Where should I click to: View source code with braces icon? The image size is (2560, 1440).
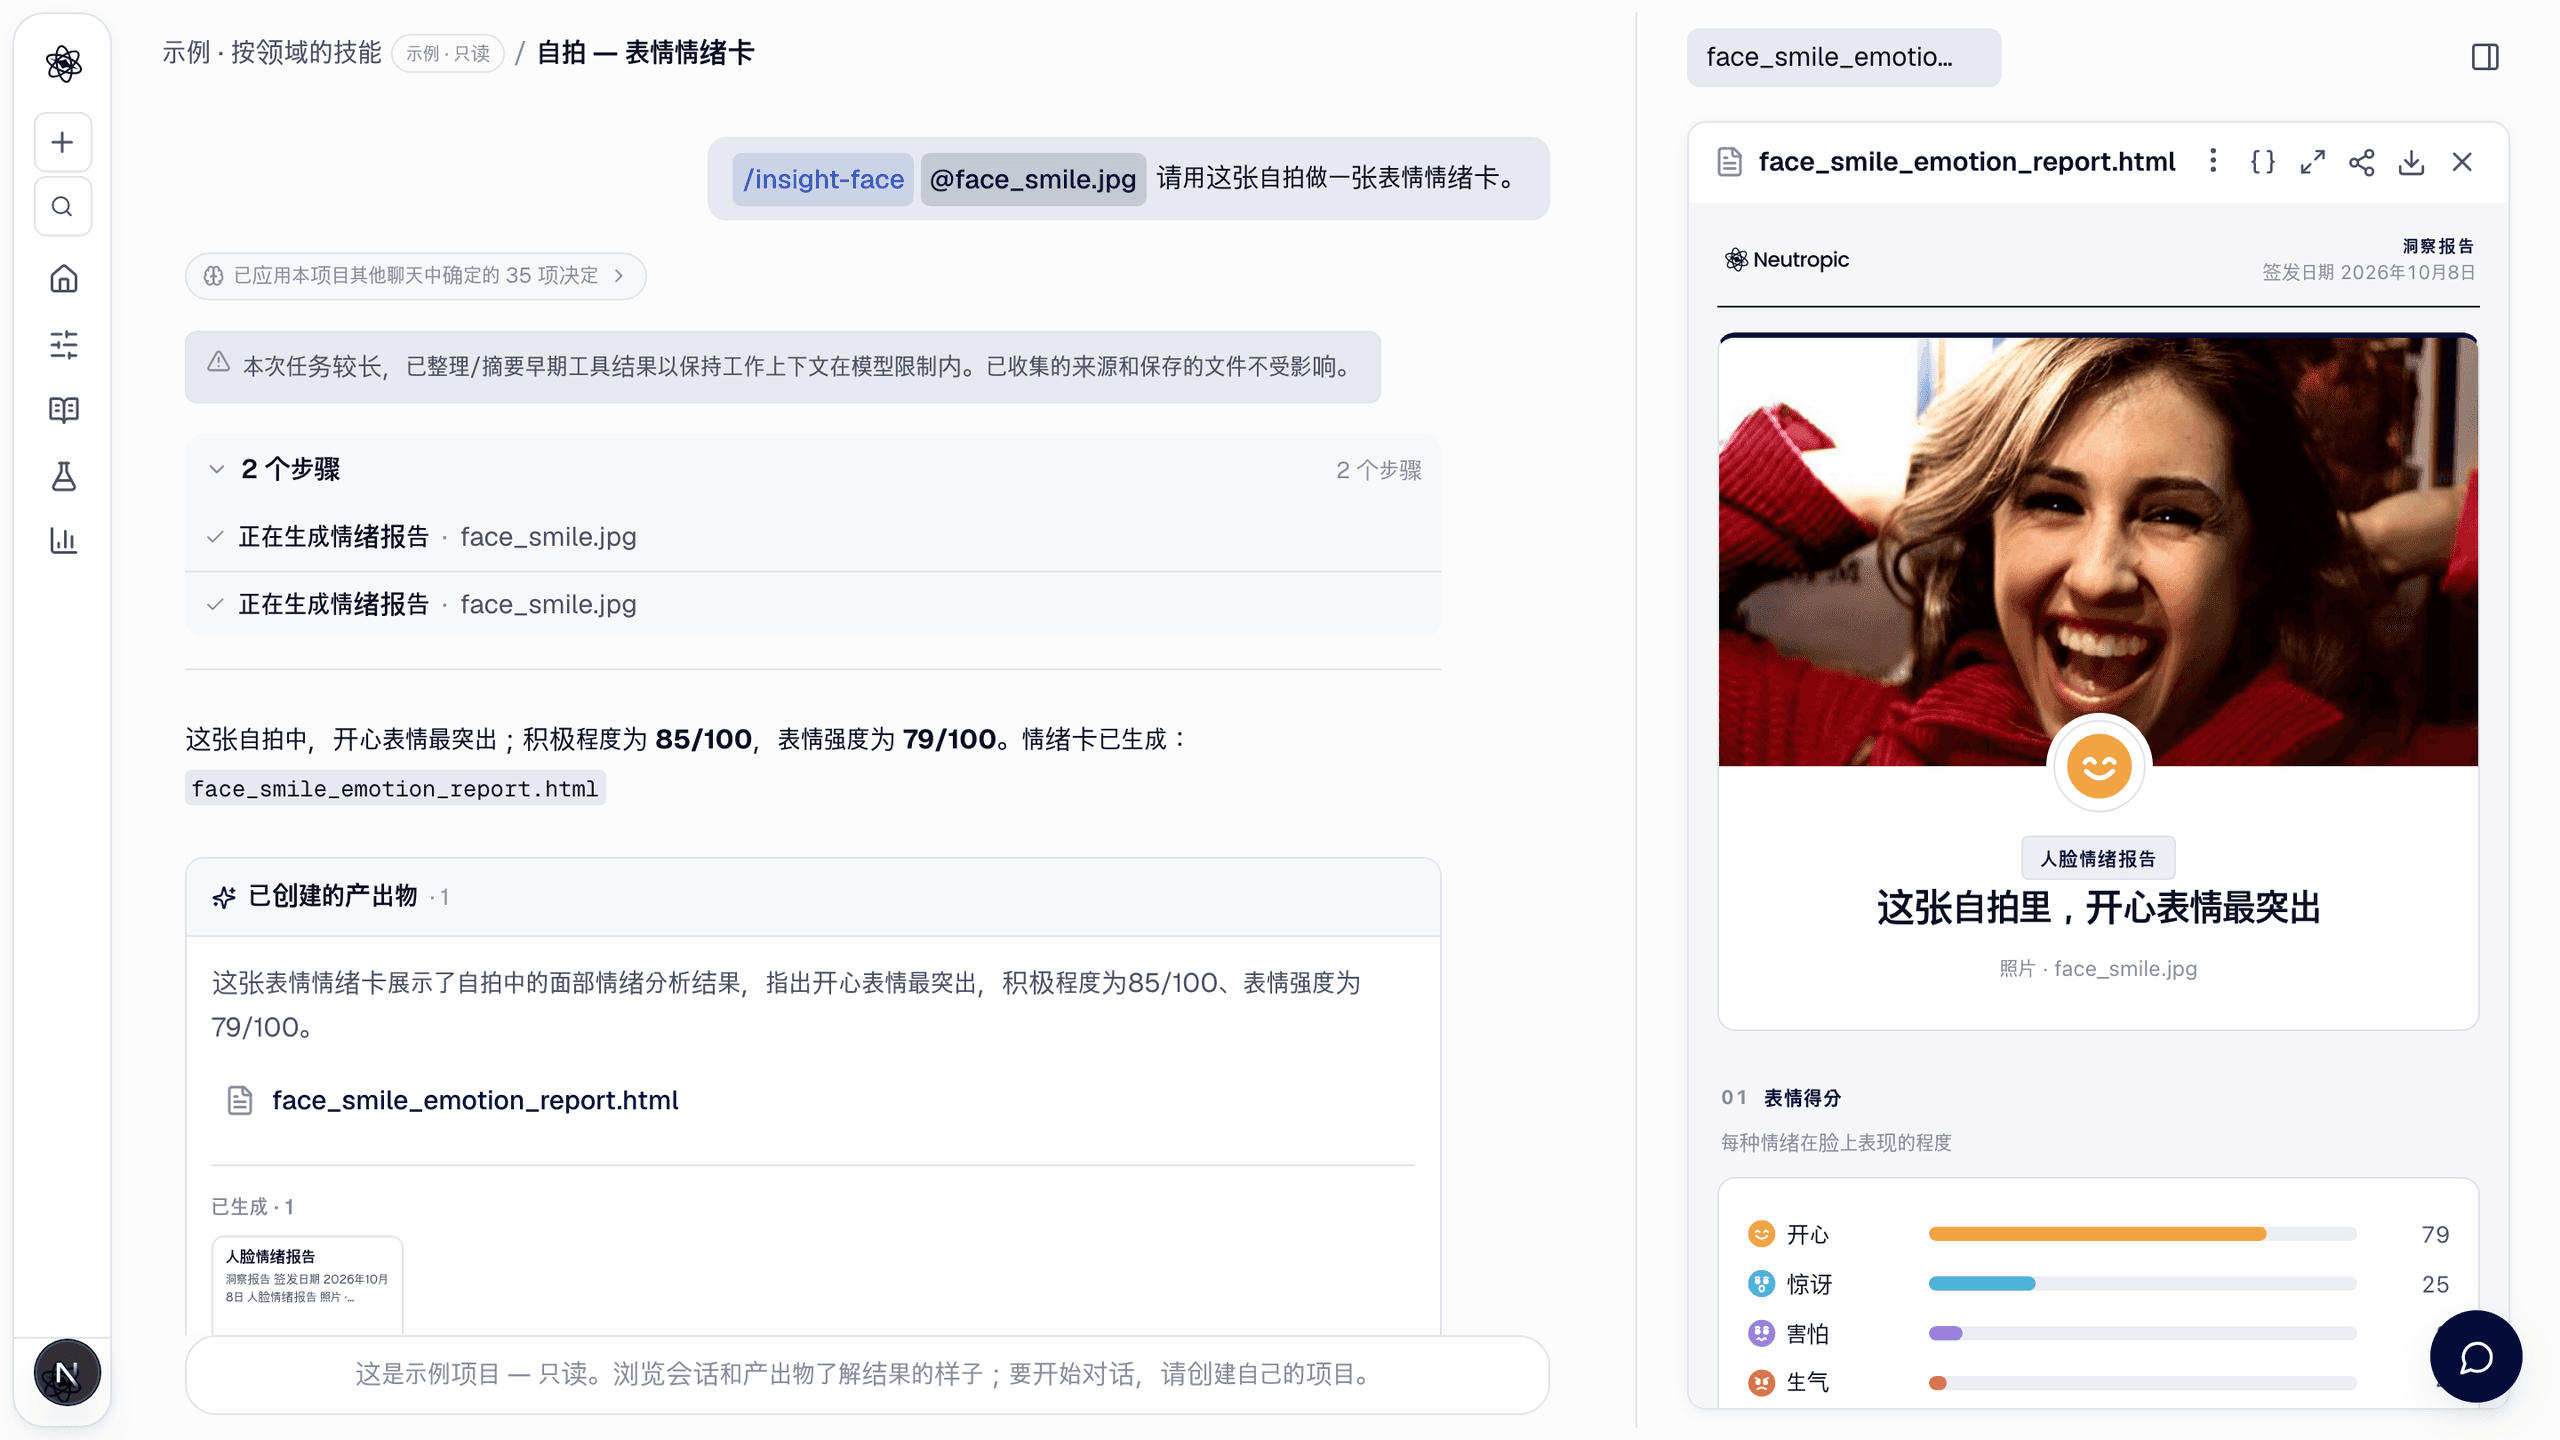pos(2263,161)
